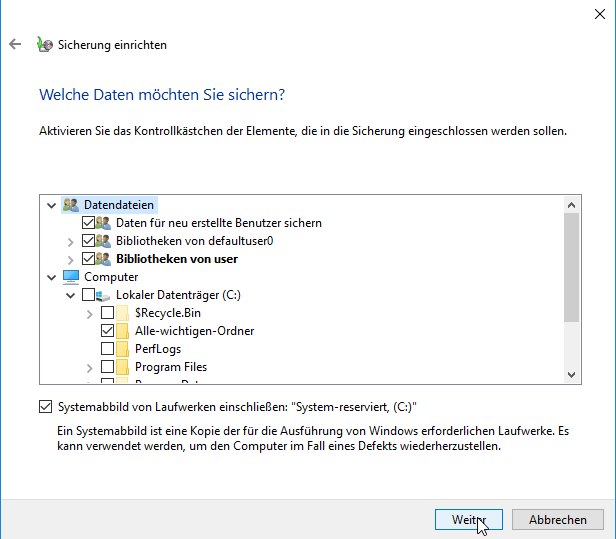Expand Bibliotheken von defaultuser0 node
Screen dimensions: 616x539
coord(70,241)
